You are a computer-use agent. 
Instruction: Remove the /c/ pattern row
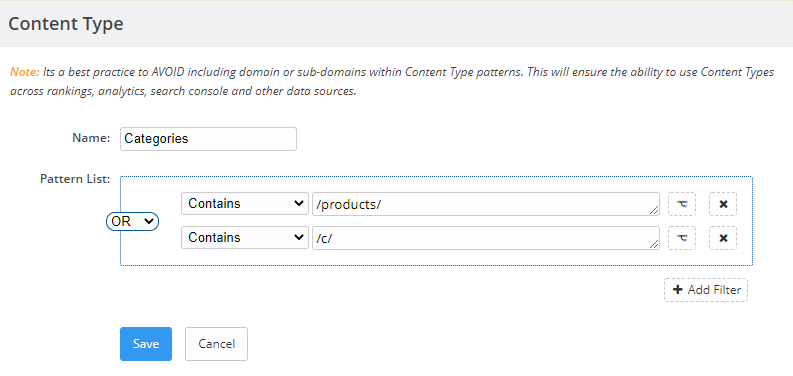723,238
